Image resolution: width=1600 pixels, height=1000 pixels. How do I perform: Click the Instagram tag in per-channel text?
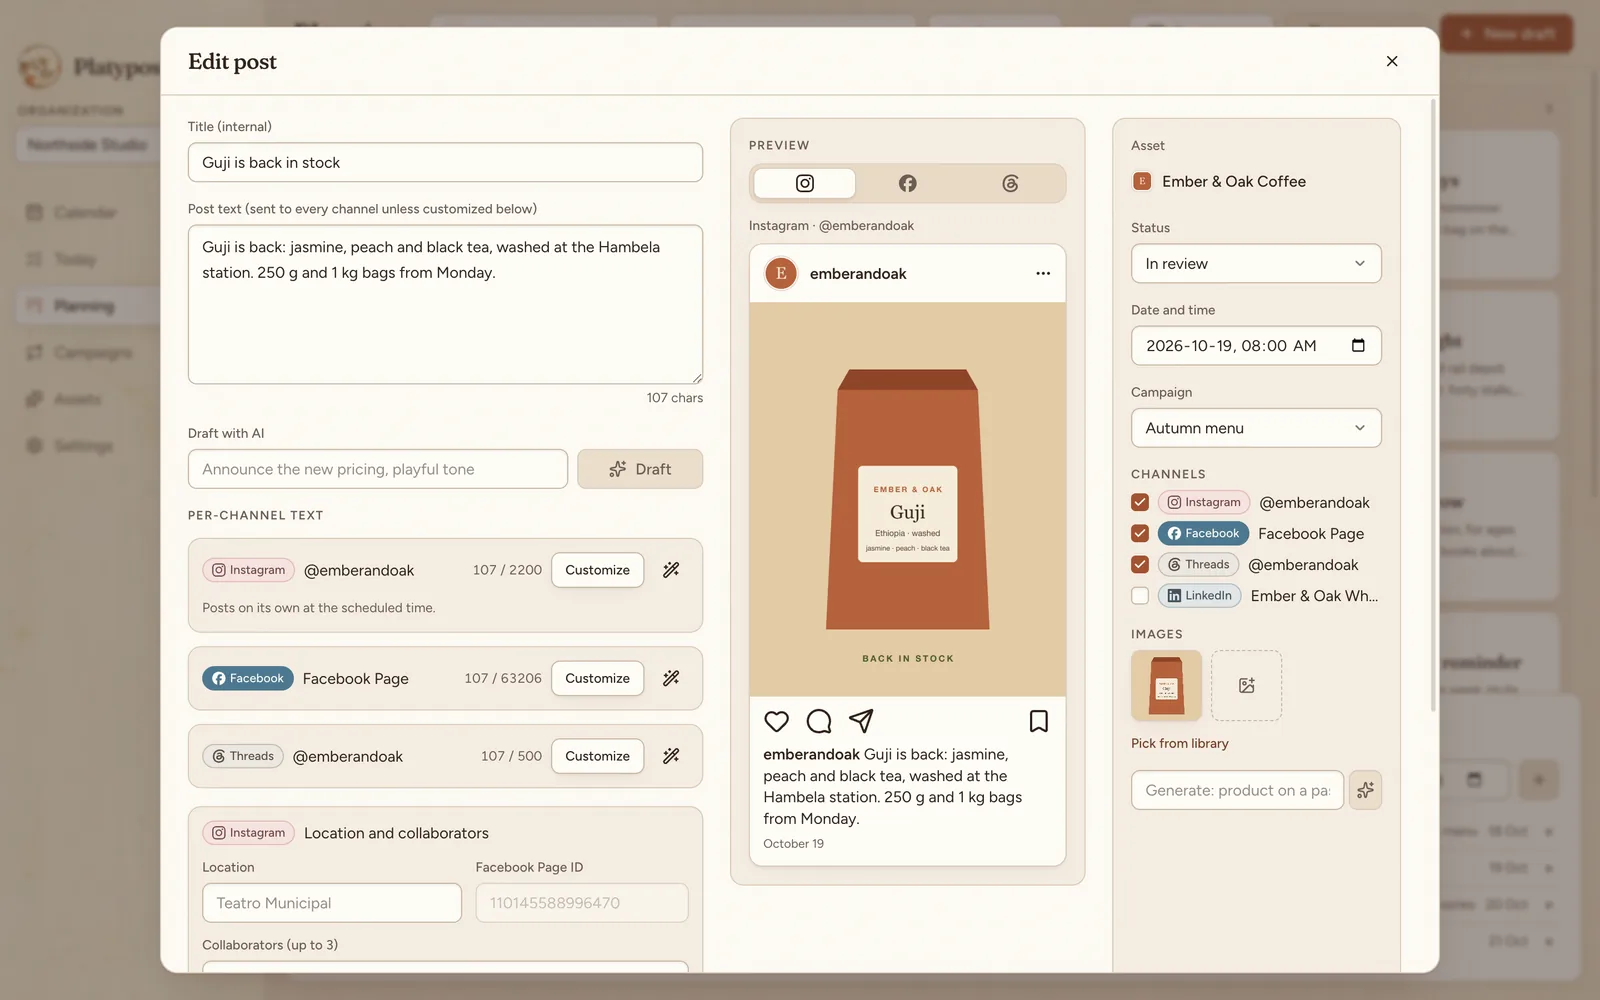tap(248, 570)
